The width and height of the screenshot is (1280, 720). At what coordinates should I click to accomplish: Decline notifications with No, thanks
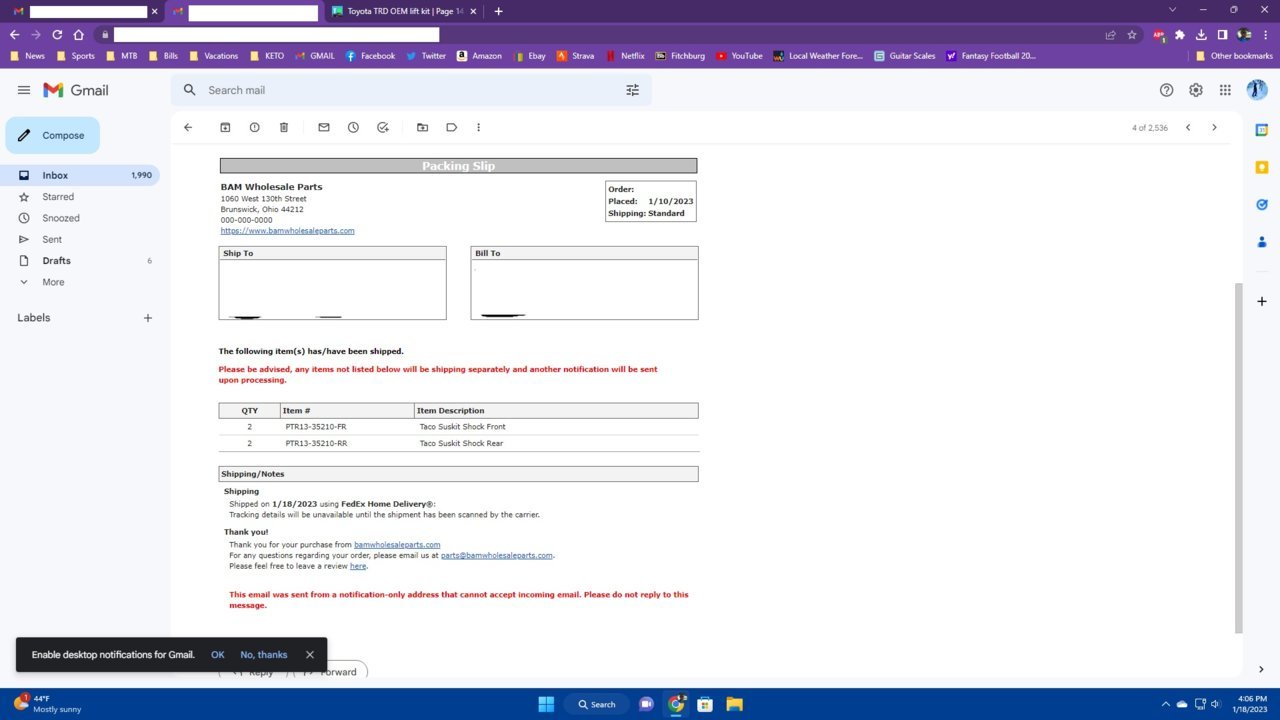(x=264, y=655)
